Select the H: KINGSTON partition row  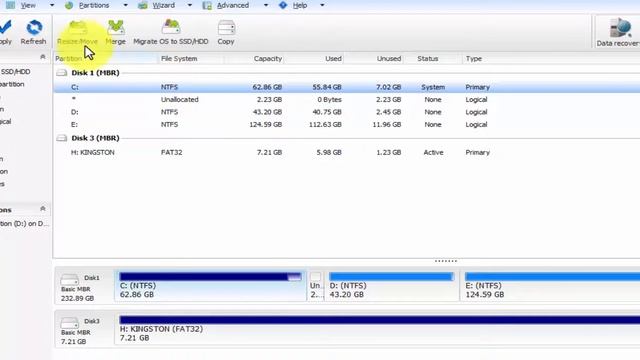[x=347, y=152]
